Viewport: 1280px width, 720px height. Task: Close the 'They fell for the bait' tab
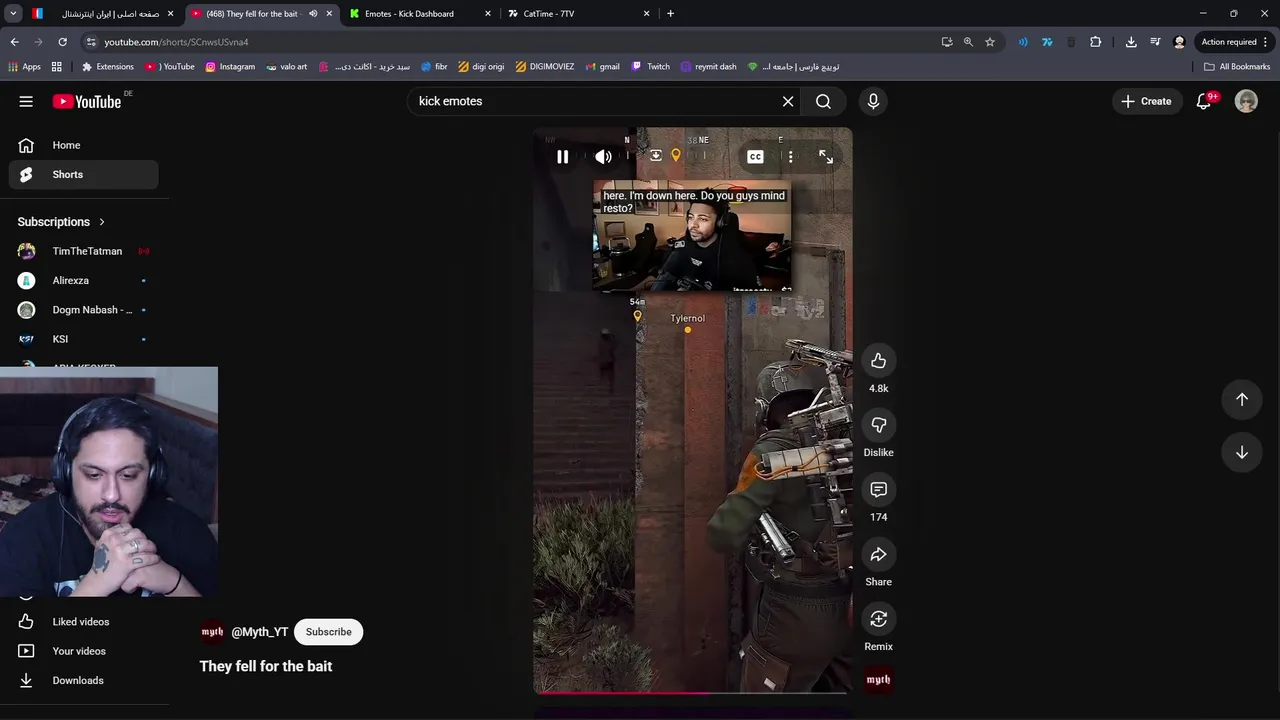[329, 14]
